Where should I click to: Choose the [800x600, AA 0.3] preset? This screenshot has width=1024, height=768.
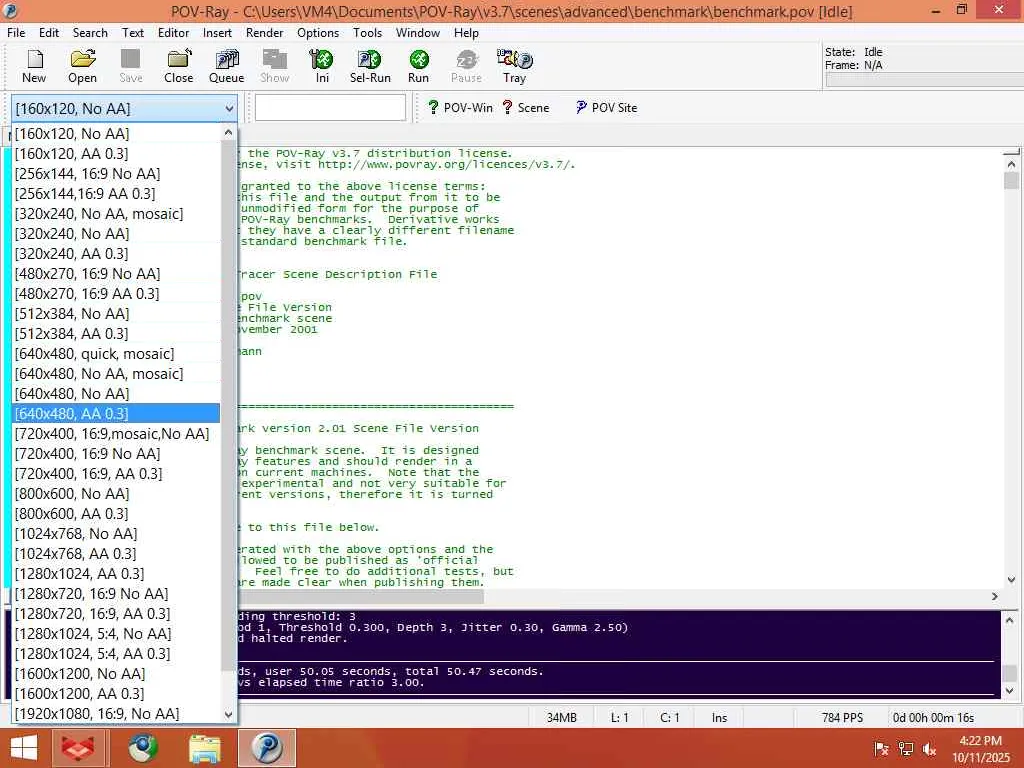pos(72,513)
